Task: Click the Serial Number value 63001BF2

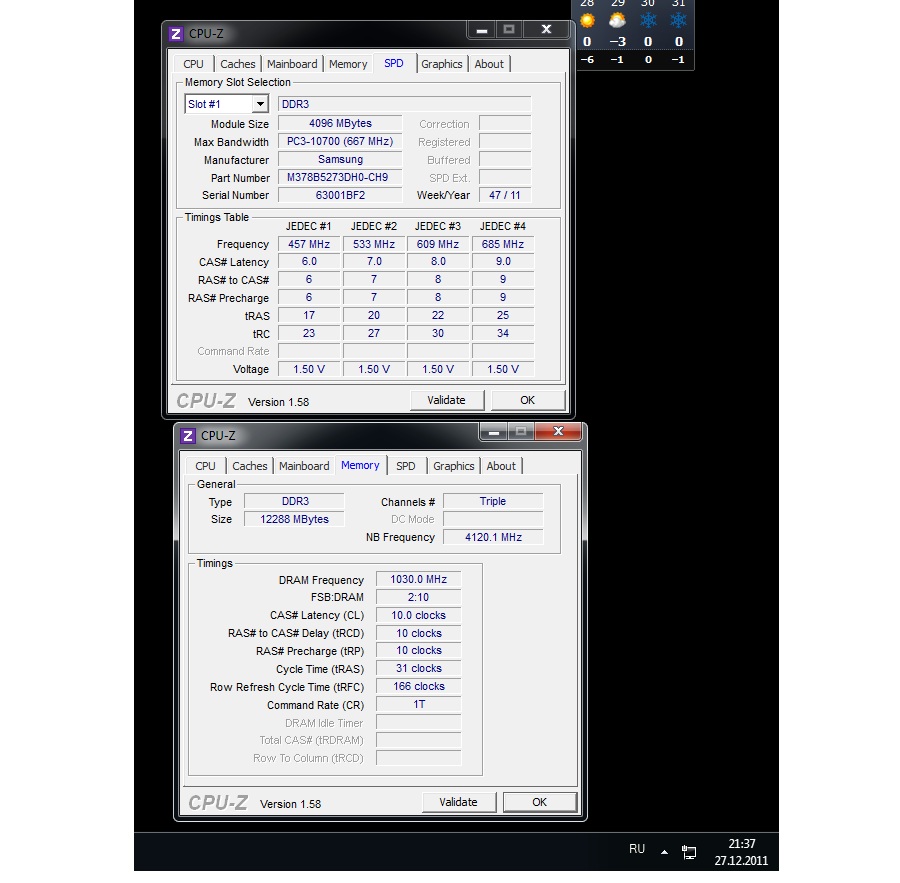Action: point(340,195)
